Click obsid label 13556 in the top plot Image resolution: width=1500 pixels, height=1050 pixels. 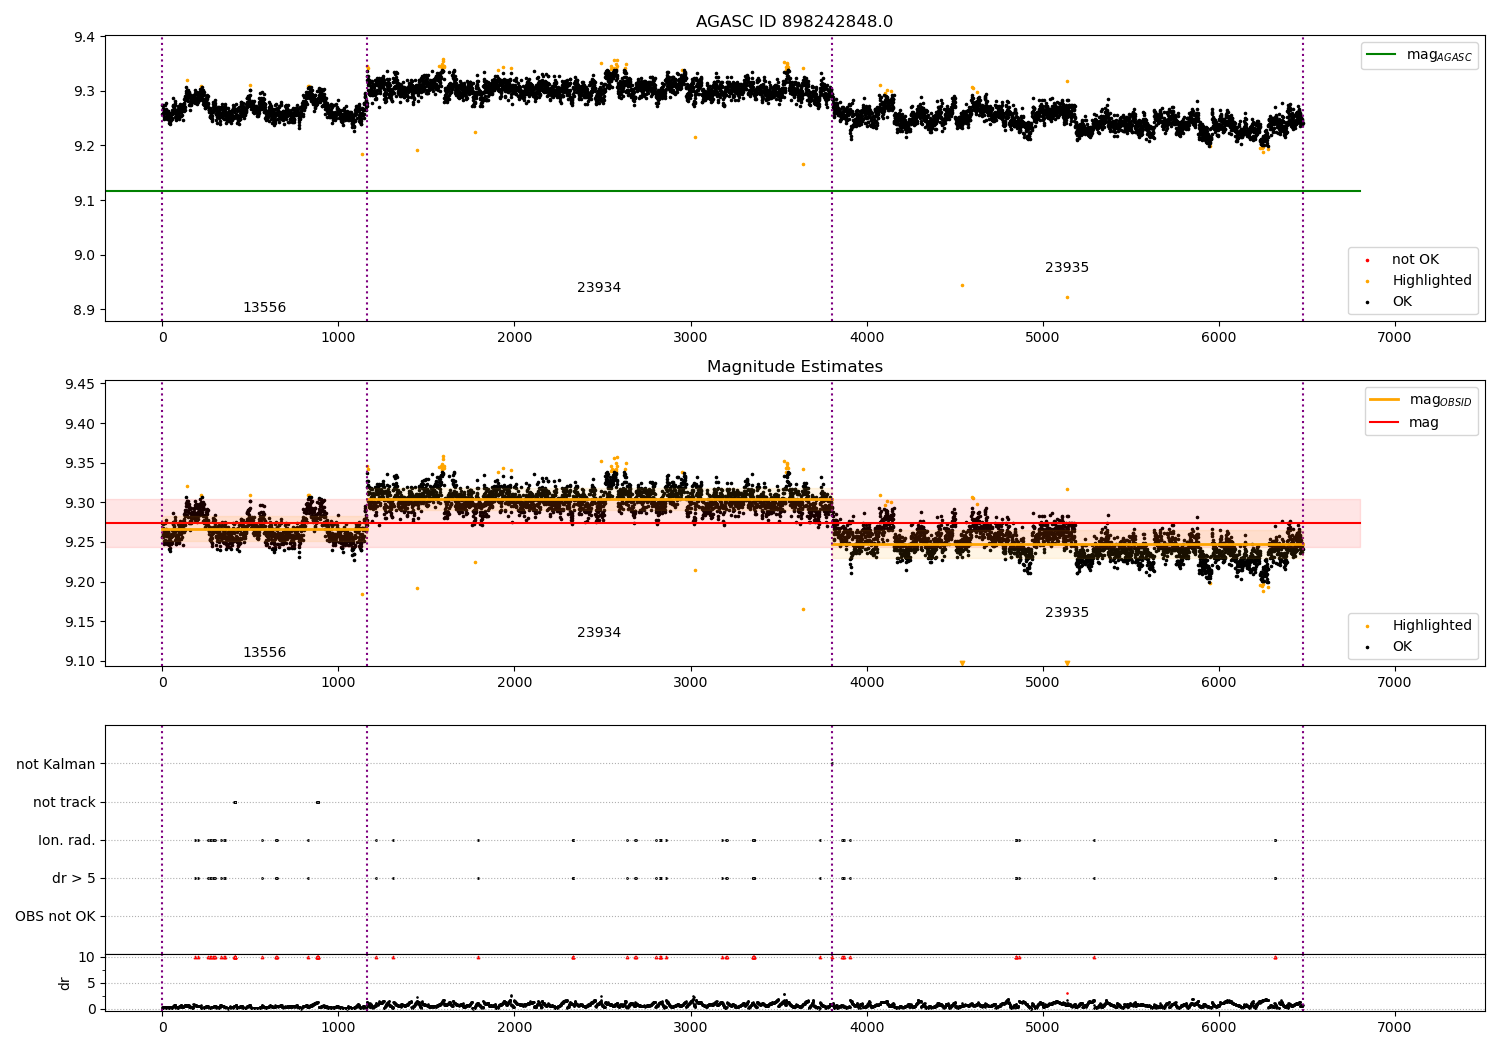[264, 308]
